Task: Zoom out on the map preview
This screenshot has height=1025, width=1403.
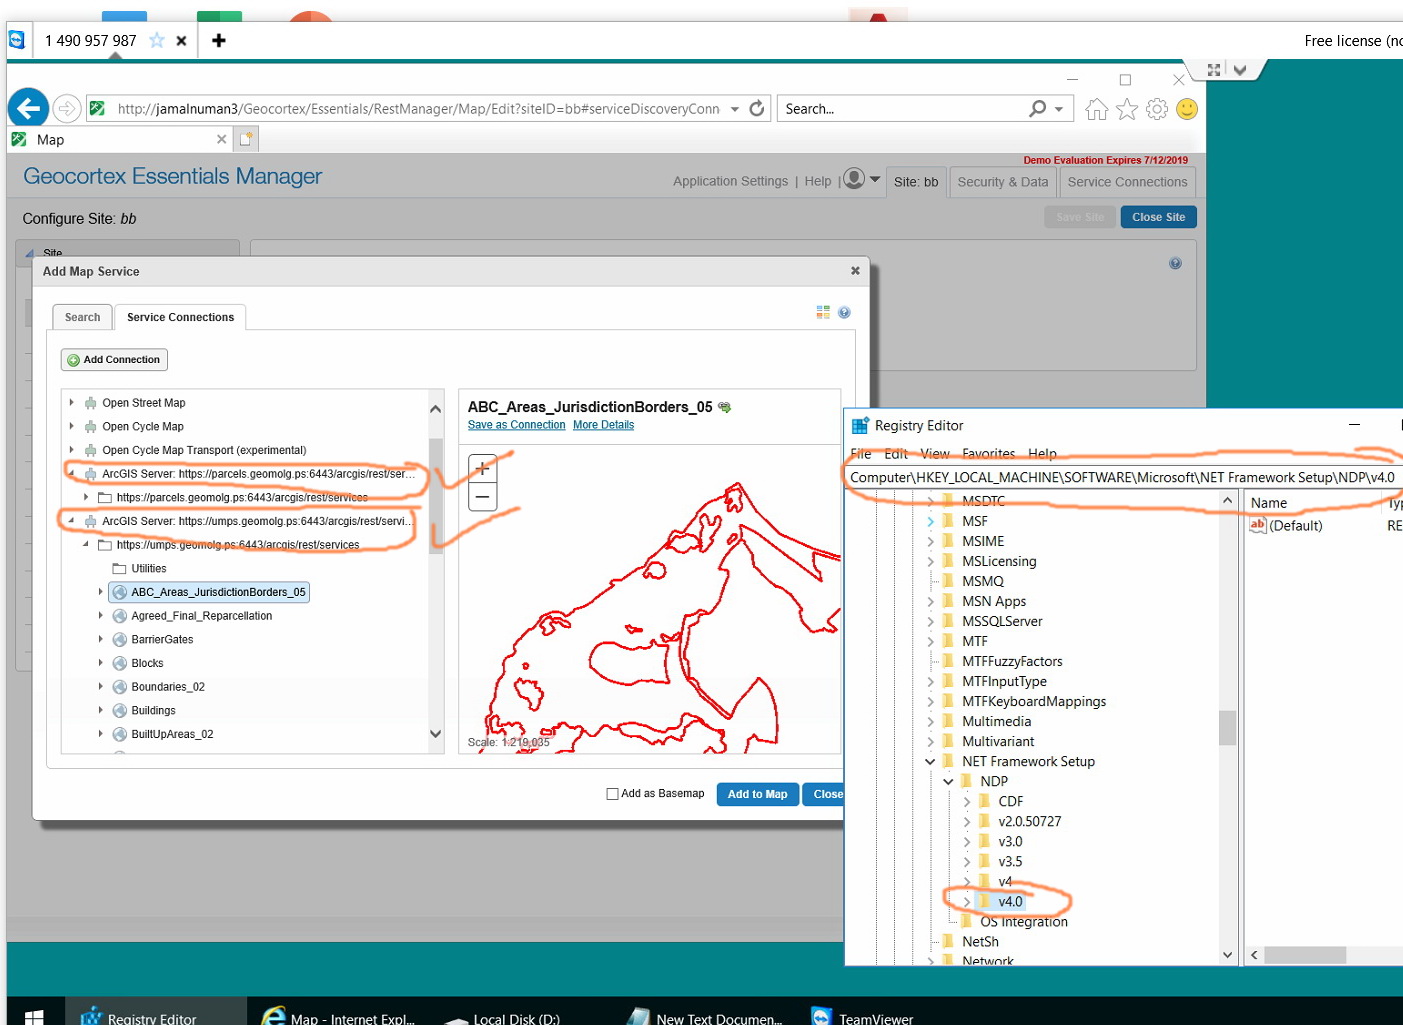Action: (x=483, y=497)
